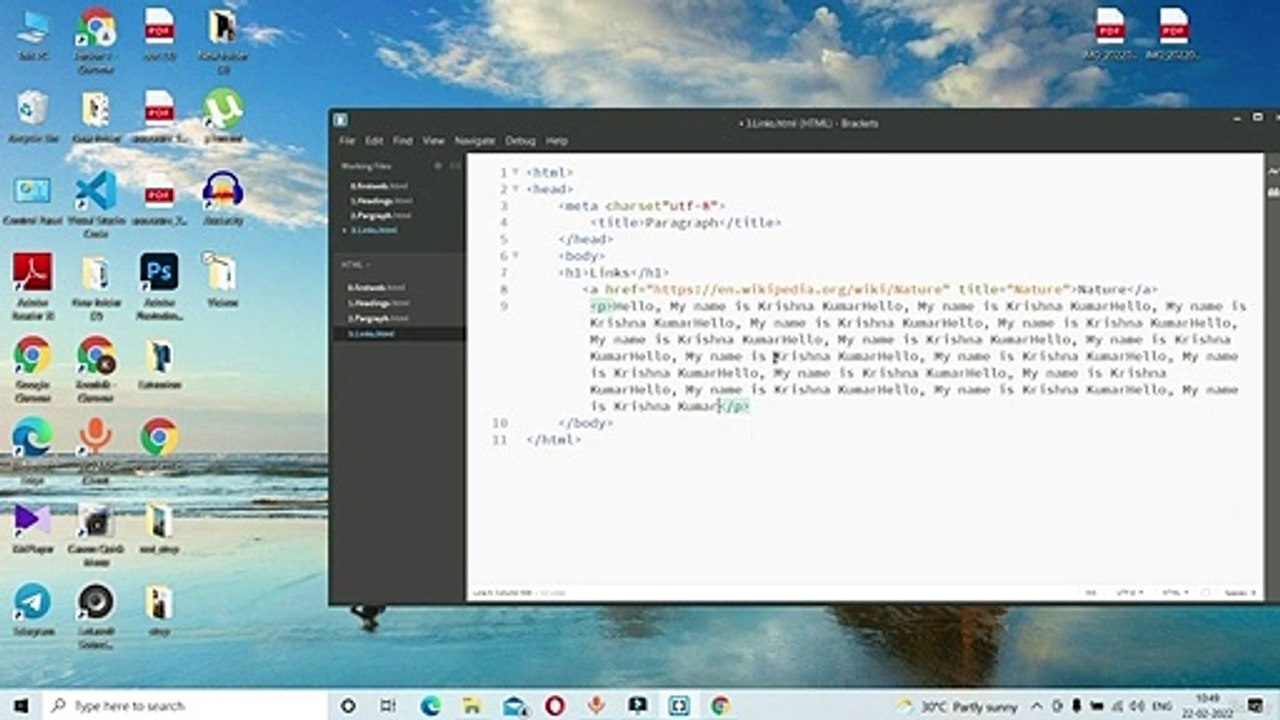Toggle Spaces indentation type in status bar

pyautogui.click(x=1240, y=593)
